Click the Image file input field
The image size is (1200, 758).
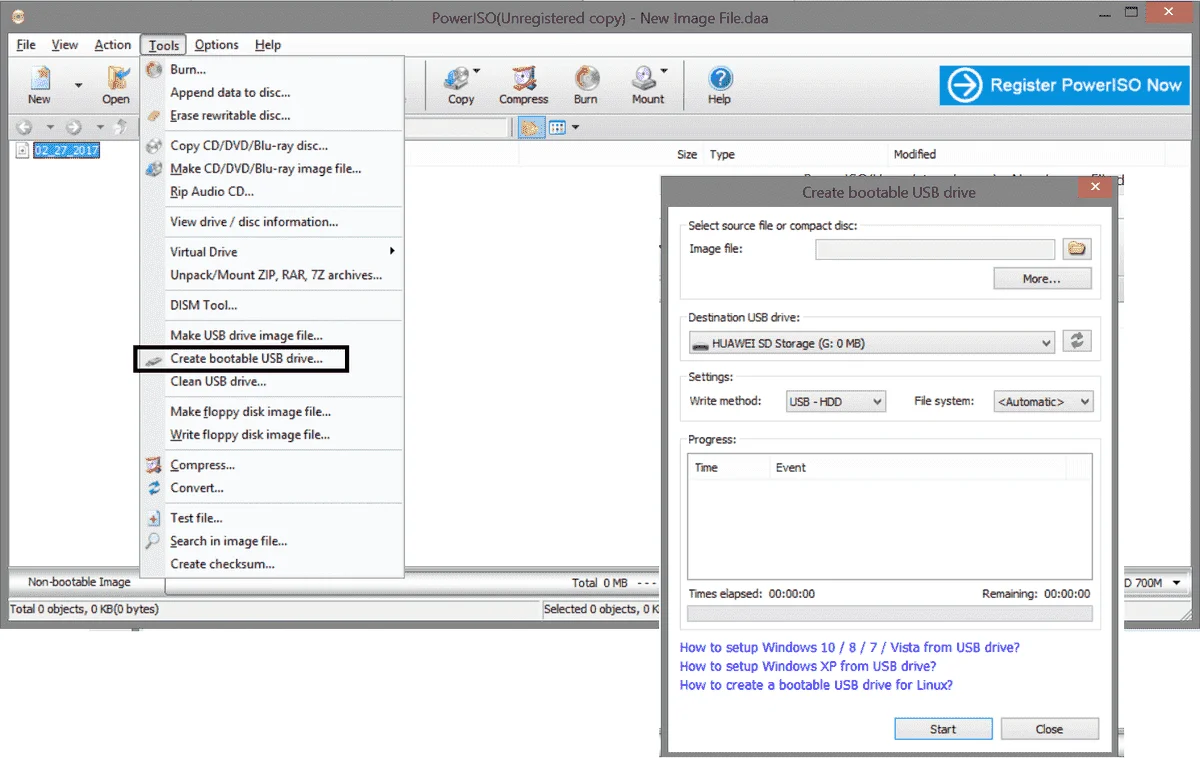[x=935, y=249]
